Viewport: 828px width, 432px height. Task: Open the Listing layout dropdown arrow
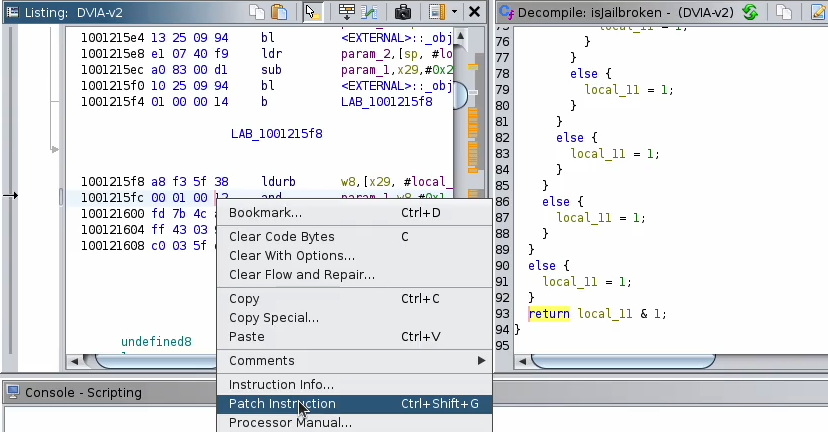pyautogui.click(x=454, y=12)
